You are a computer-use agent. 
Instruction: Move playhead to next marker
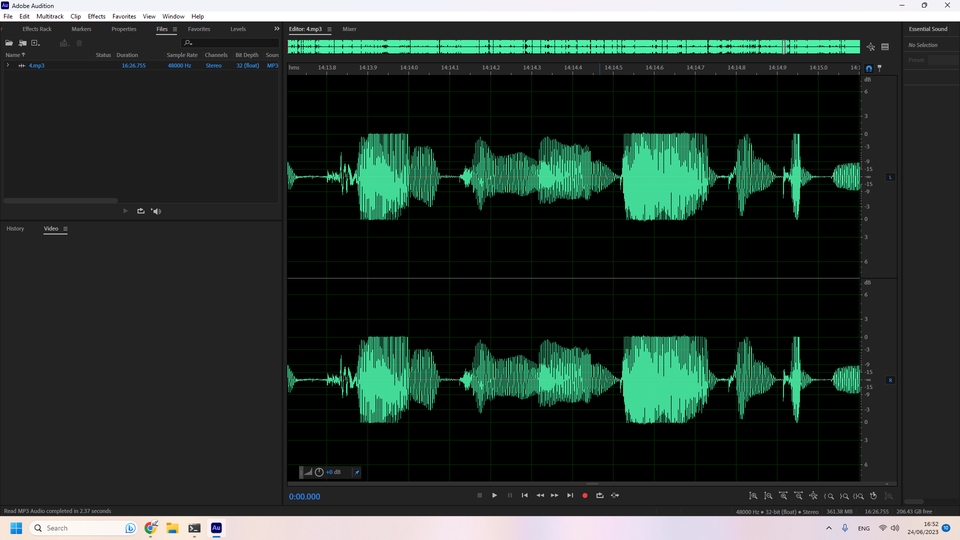coord(570,495)
